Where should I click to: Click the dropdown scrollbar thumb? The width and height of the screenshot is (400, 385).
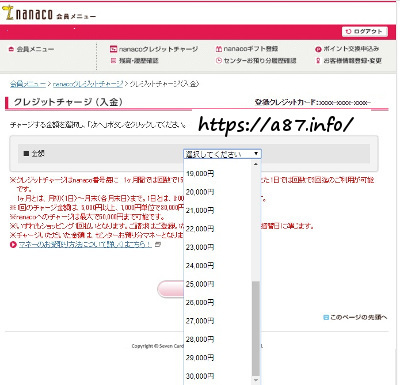pyautogui.click(x=256, y=329)
